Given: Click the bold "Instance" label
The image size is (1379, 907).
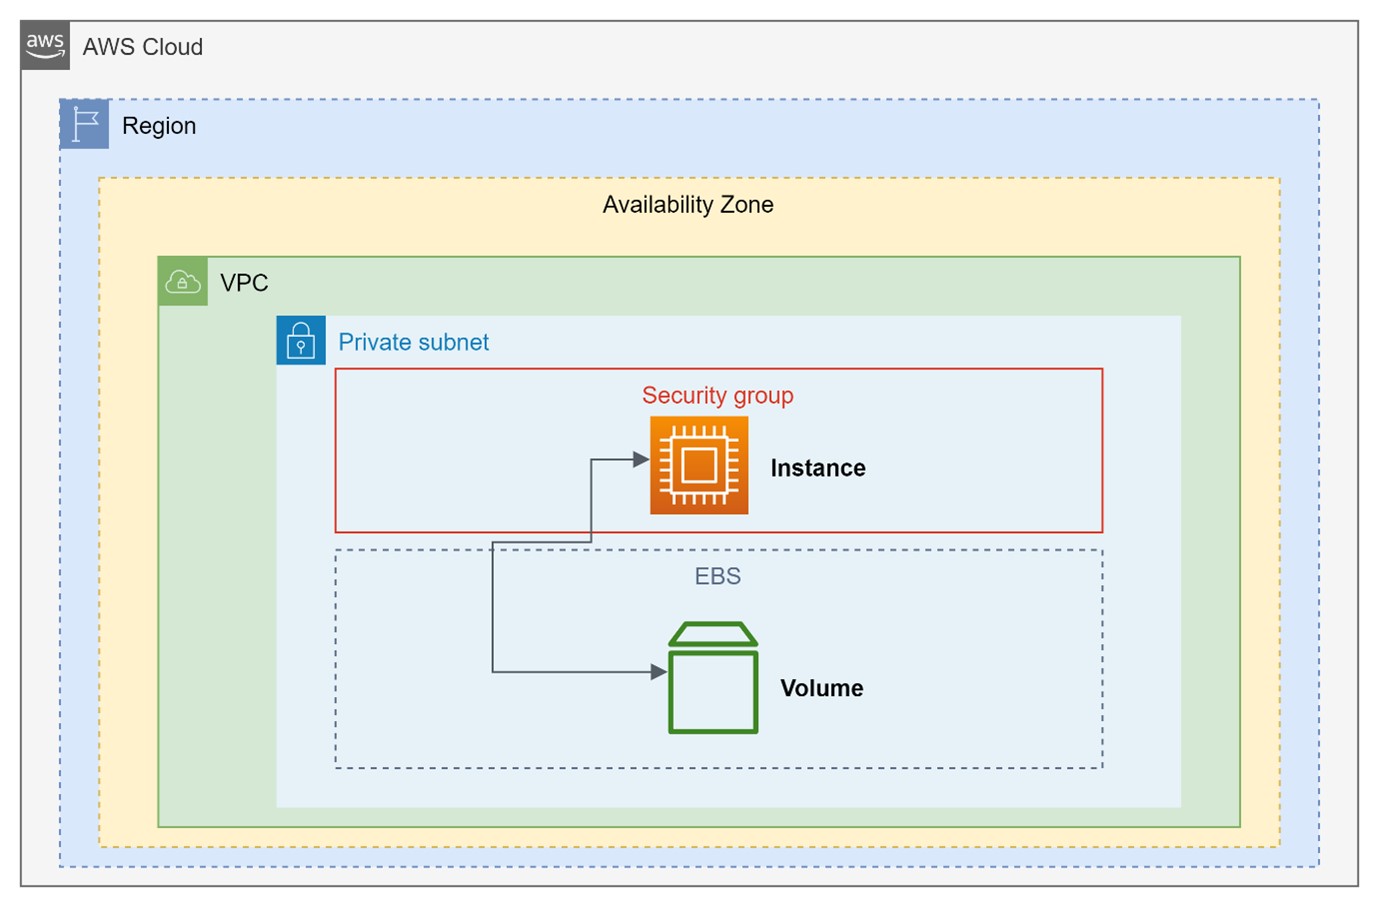Looking at the screenshot, I should (x=818, y=468).
